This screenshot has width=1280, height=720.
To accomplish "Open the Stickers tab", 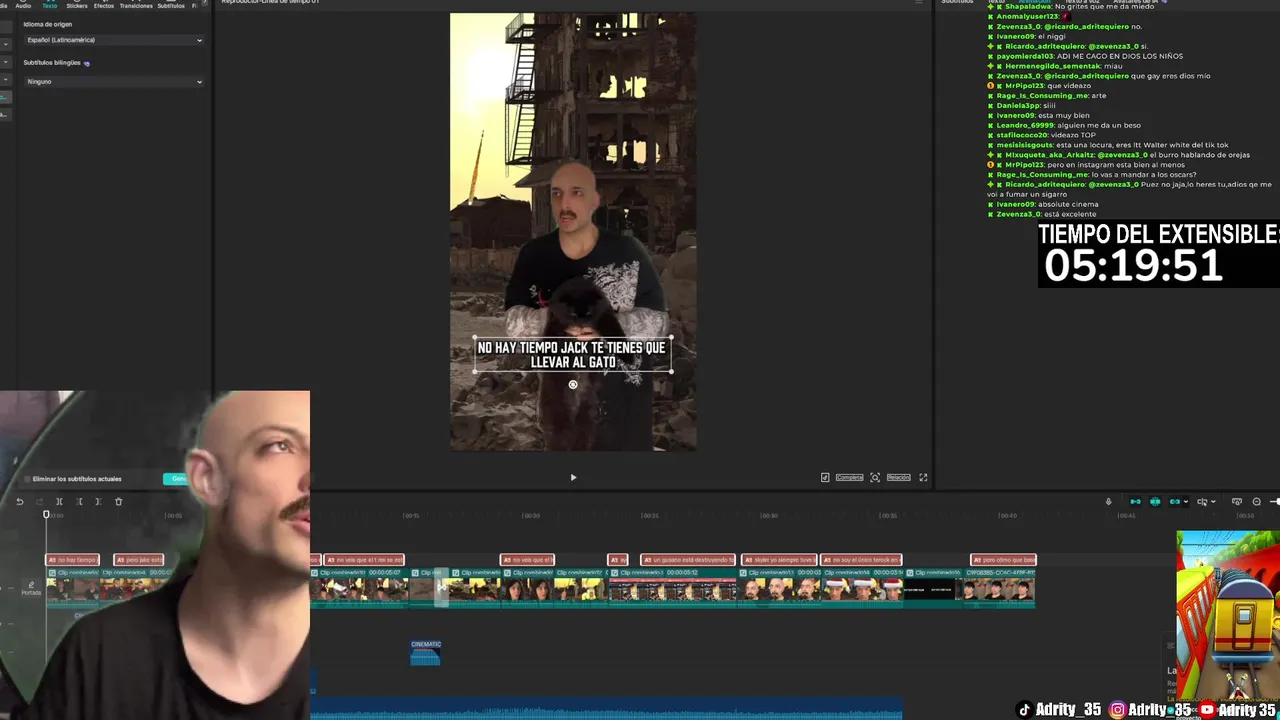I will pyautogui.click(x=77, y=5).
